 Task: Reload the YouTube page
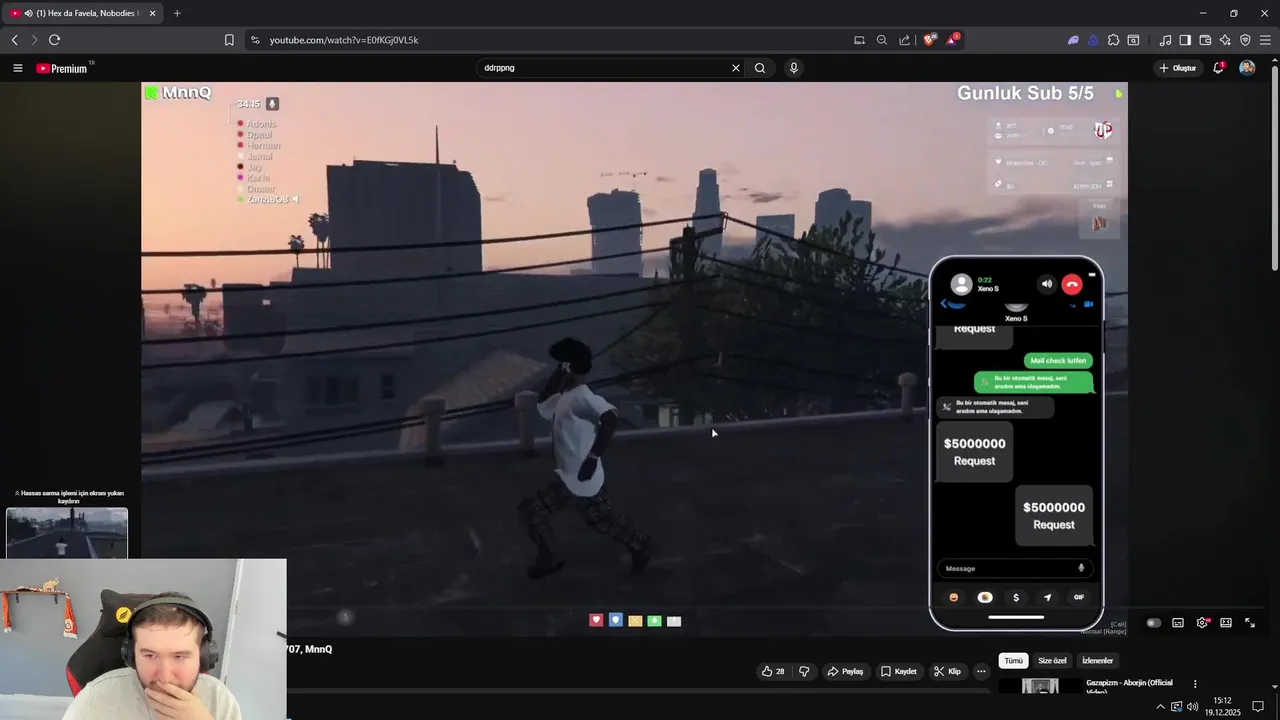click(54, 40)
